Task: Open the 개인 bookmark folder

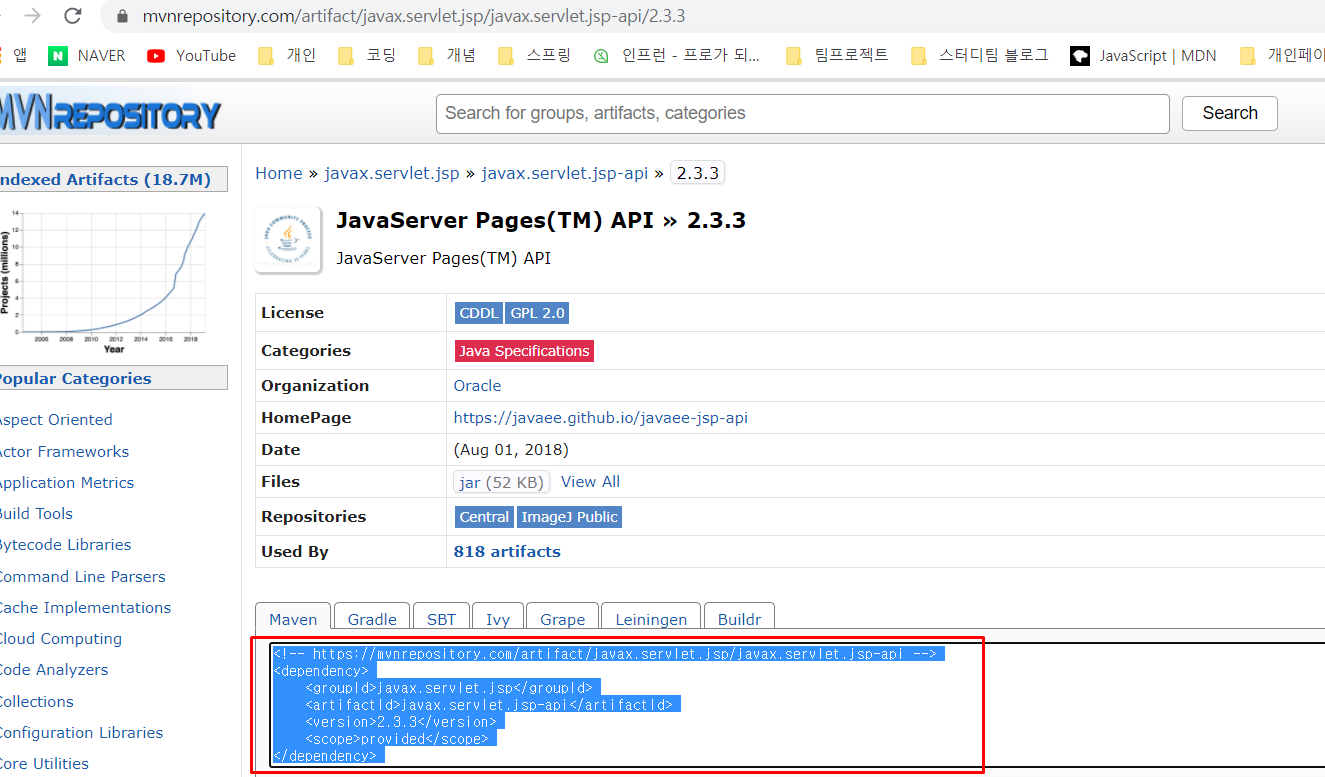Action: tap(286, 56)
